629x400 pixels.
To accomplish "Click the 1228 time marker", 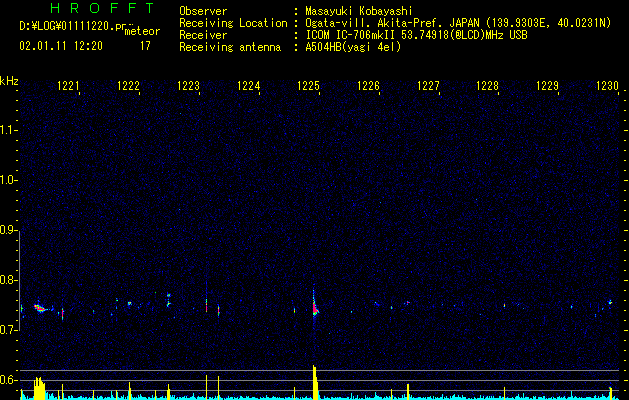I will [487, 86].
